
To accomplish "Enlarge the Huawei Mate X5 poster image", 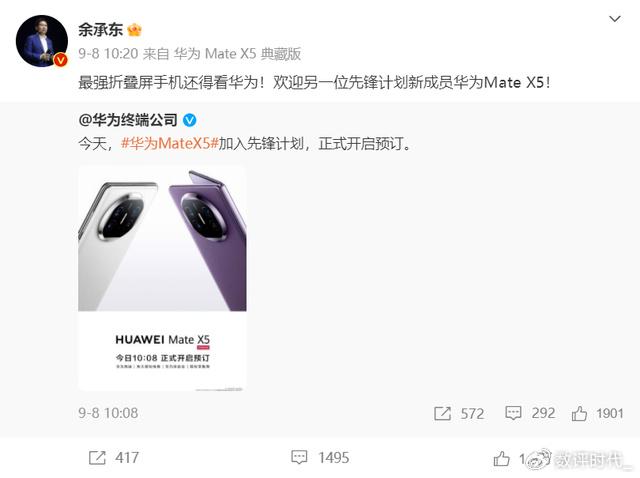I will pos(162,278).
